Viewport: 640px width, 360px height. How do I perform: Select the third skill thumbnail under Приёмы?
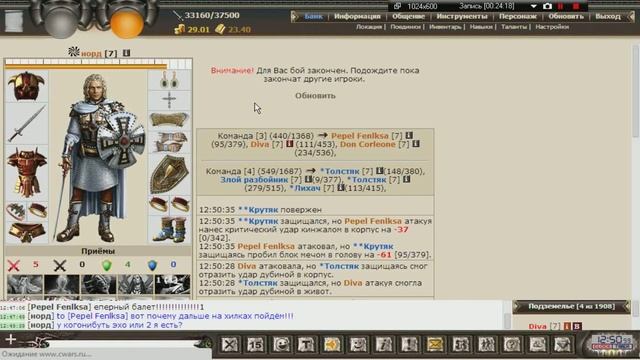coord(98,284)
